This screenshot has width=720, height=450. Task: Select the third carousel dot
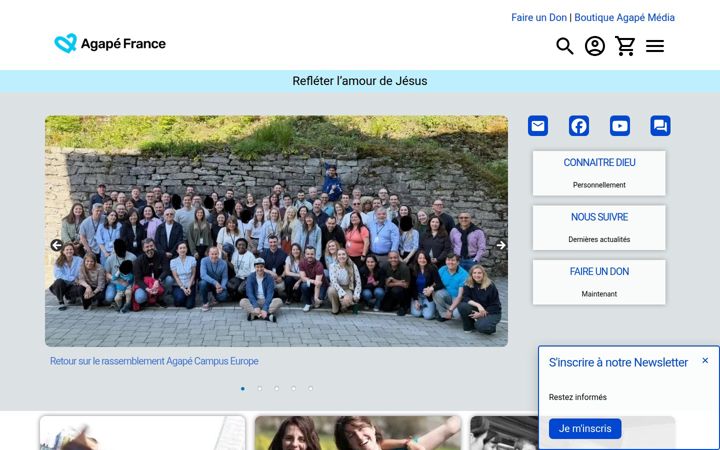[x=276, y=388]
